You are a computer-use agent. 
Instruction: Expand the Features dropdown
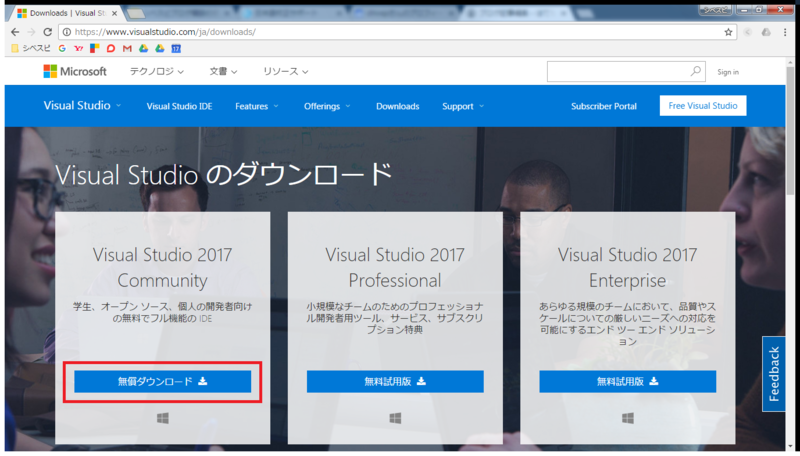[x=257, y=106]
